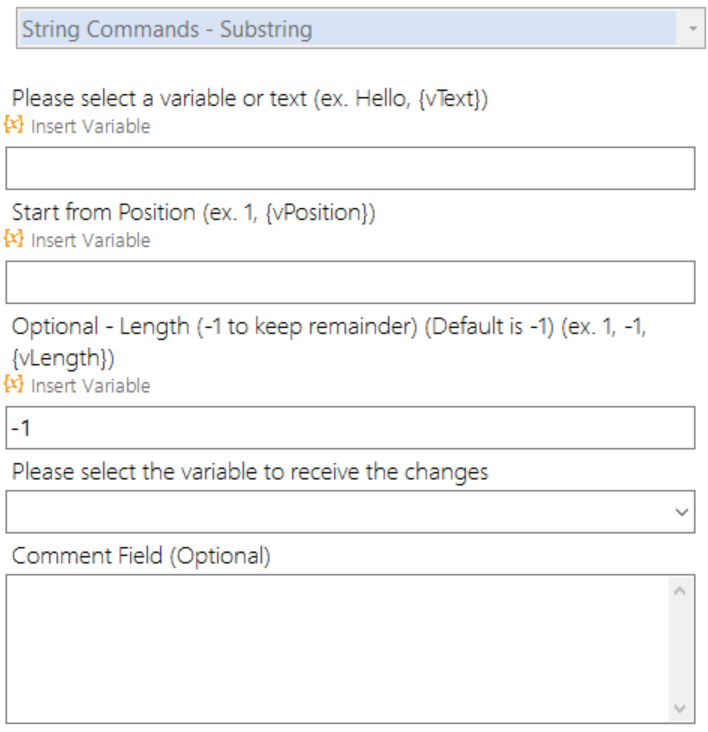Click the comment field scrollbar up arrow
Viewport: 708px width, 732px height.
(680, 591)
